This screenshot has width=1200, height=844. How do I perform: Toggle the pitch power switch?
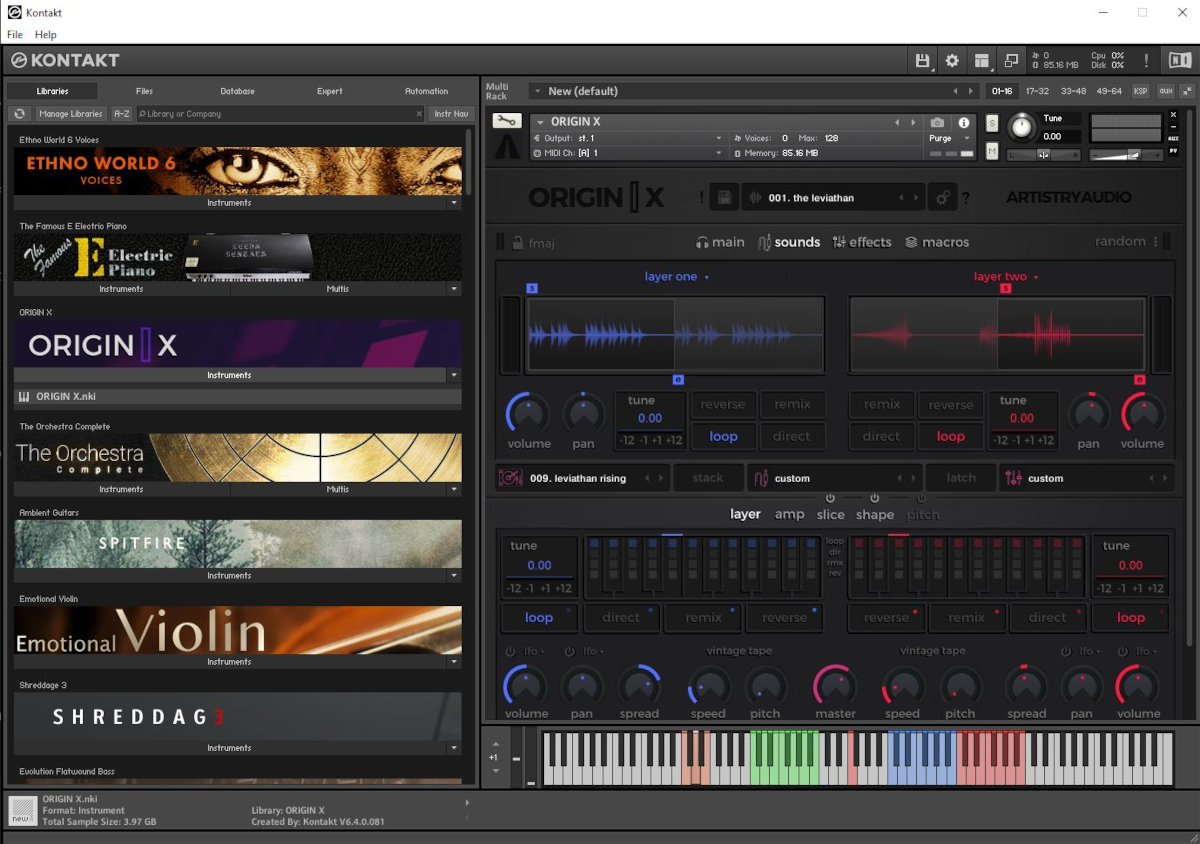922,498
